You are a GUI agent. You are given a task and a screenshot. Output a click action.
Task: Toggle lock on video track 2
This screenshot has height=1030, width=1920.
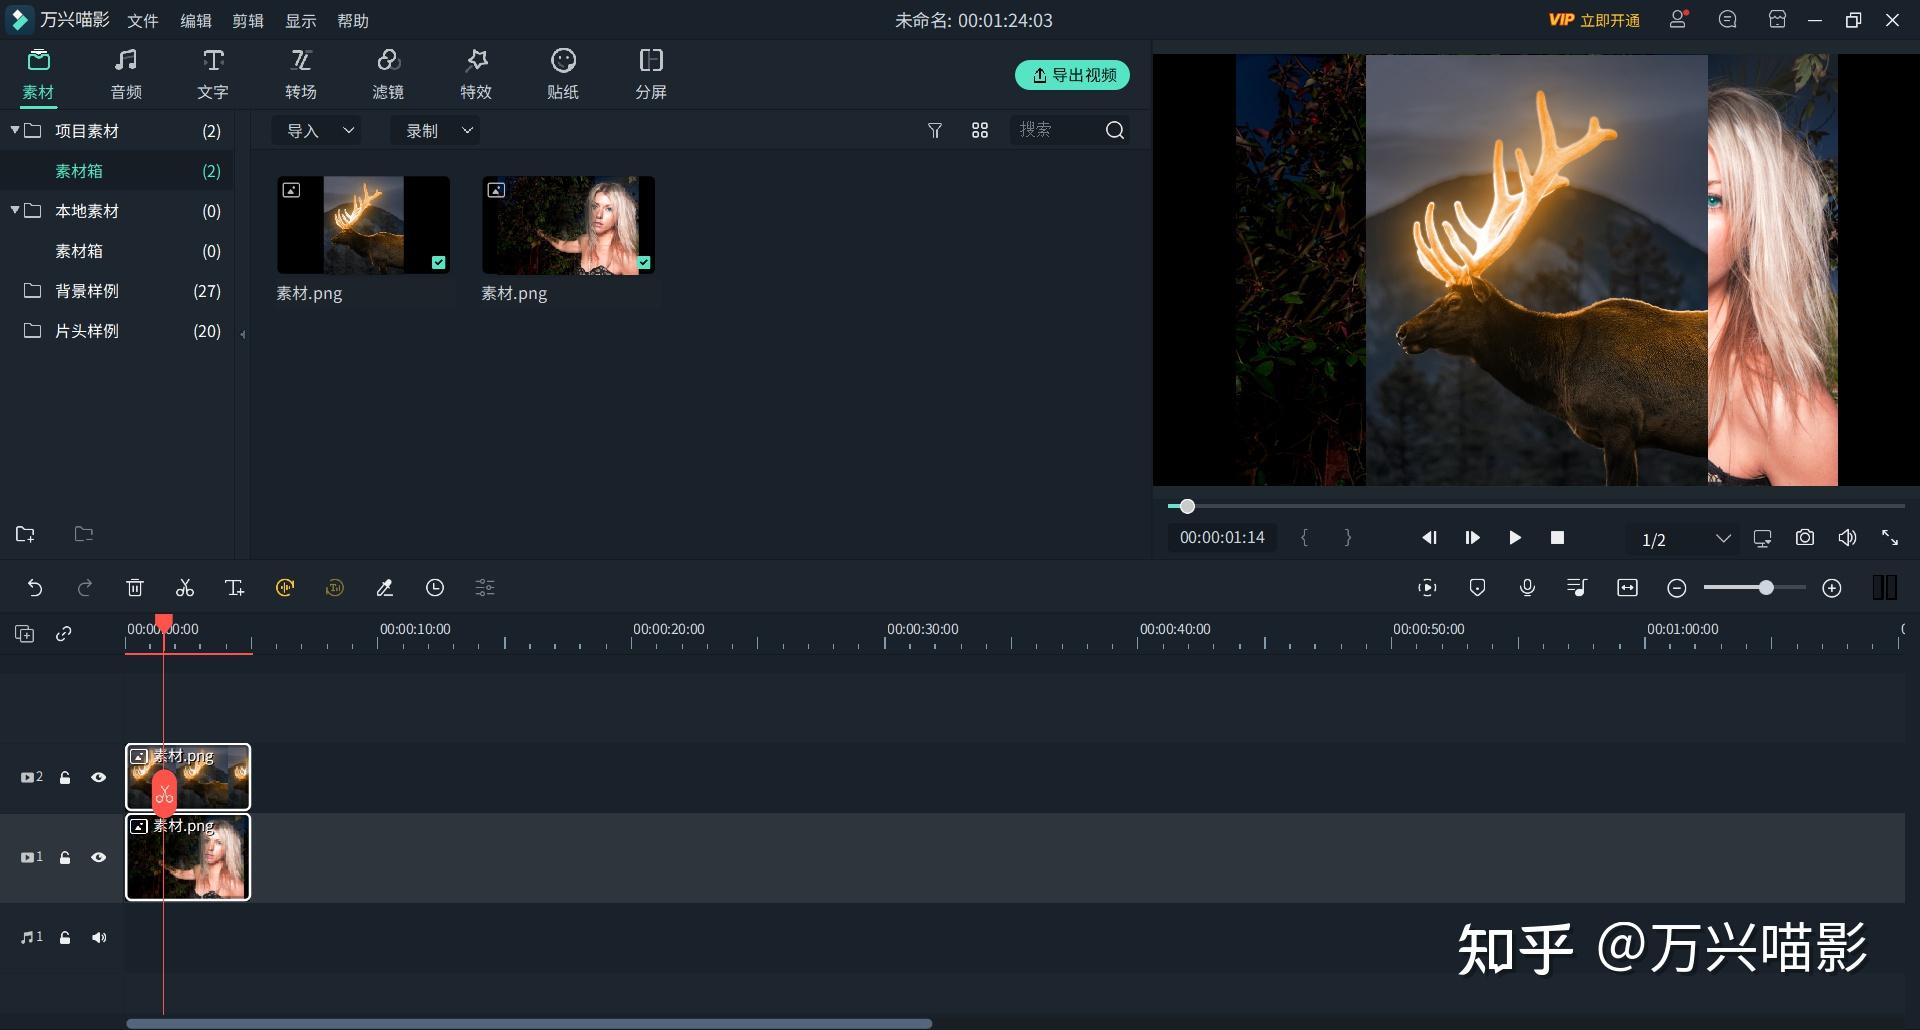65,777
